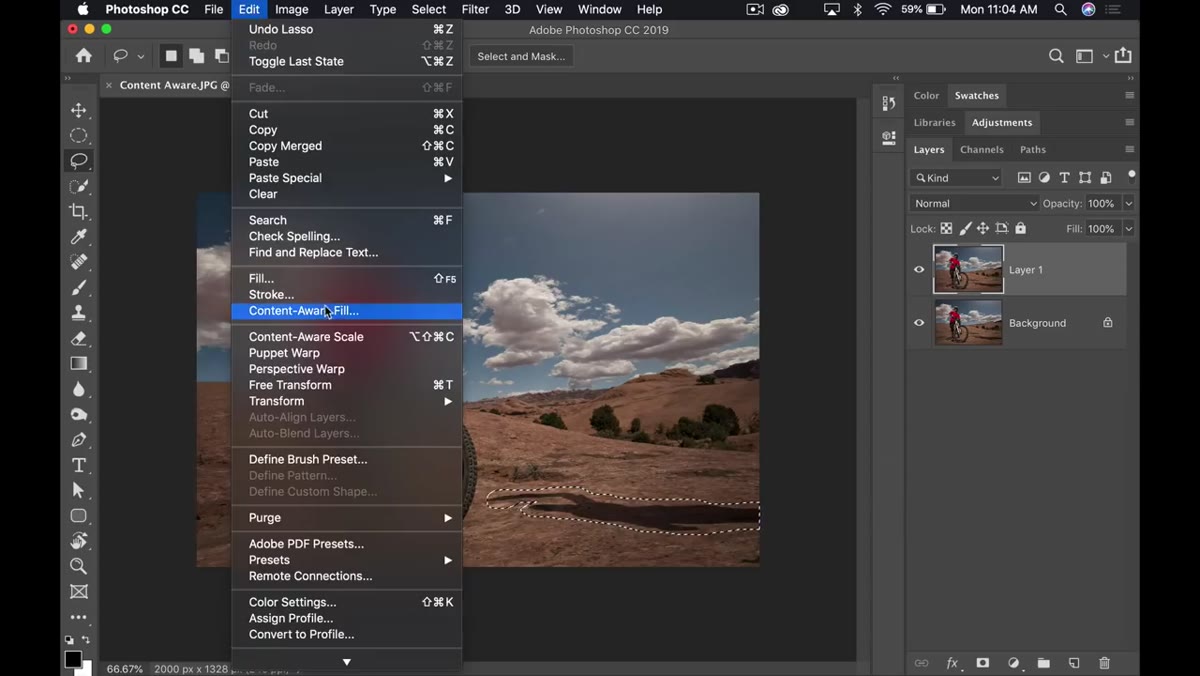Toggle layer filtering on/off switch
1200x676 pixels.
pyautogui.click(x=1131, y=175)
